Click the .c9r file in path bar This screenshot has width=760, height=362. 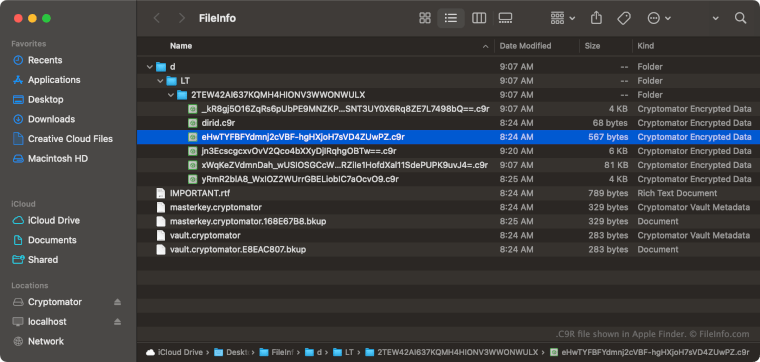tap(649, 352)
